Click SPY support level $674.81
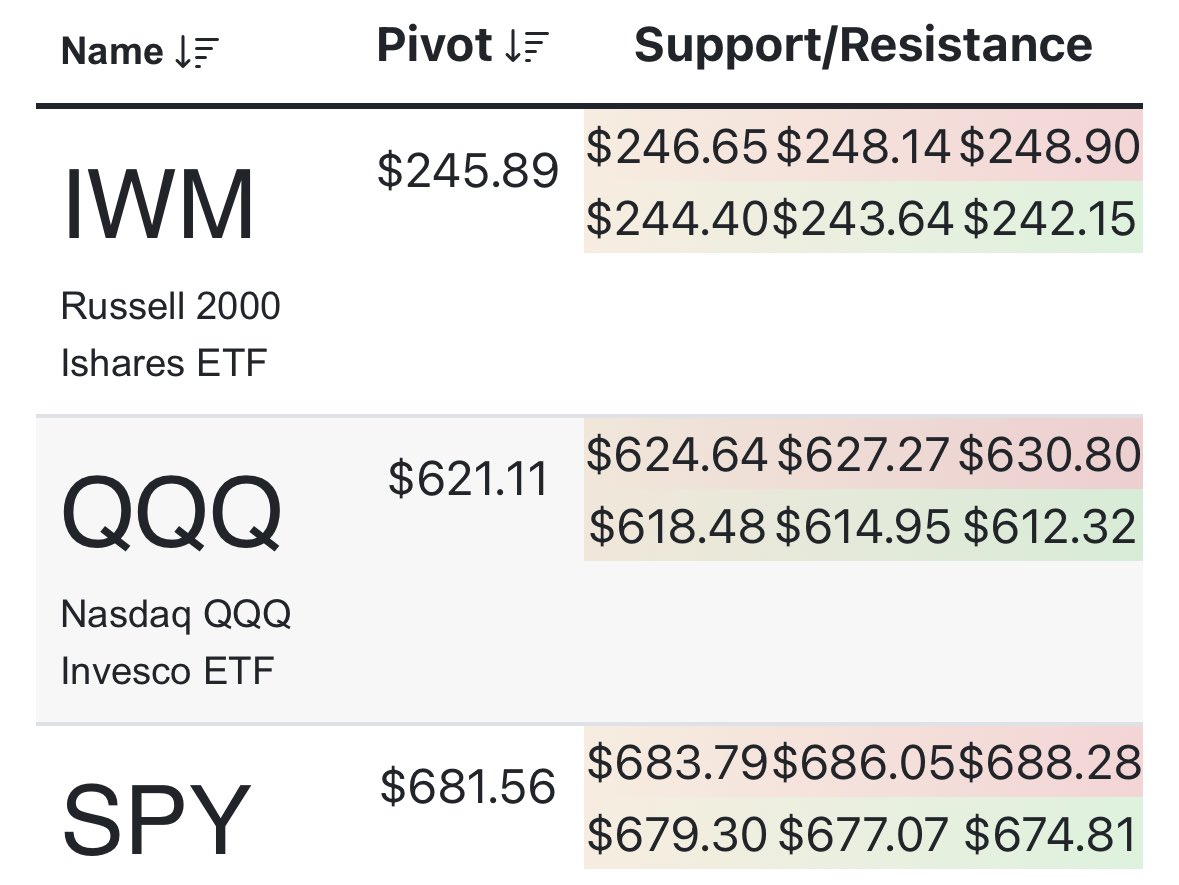The image size is (1179, 885). tap(1049, 834)
